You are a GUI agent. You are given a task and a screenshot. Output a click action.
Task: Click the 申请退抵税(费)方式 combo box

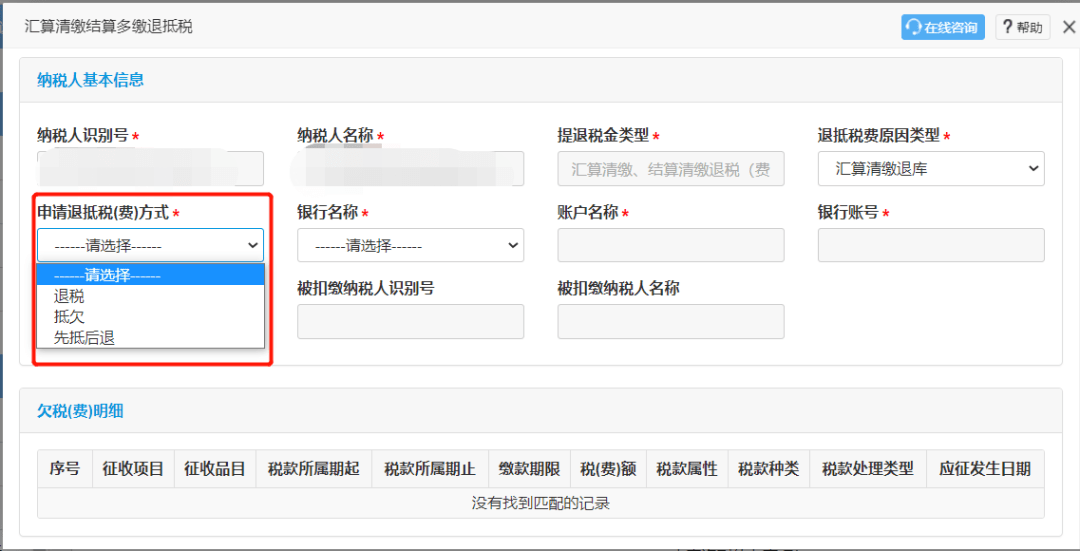point(150,245)
